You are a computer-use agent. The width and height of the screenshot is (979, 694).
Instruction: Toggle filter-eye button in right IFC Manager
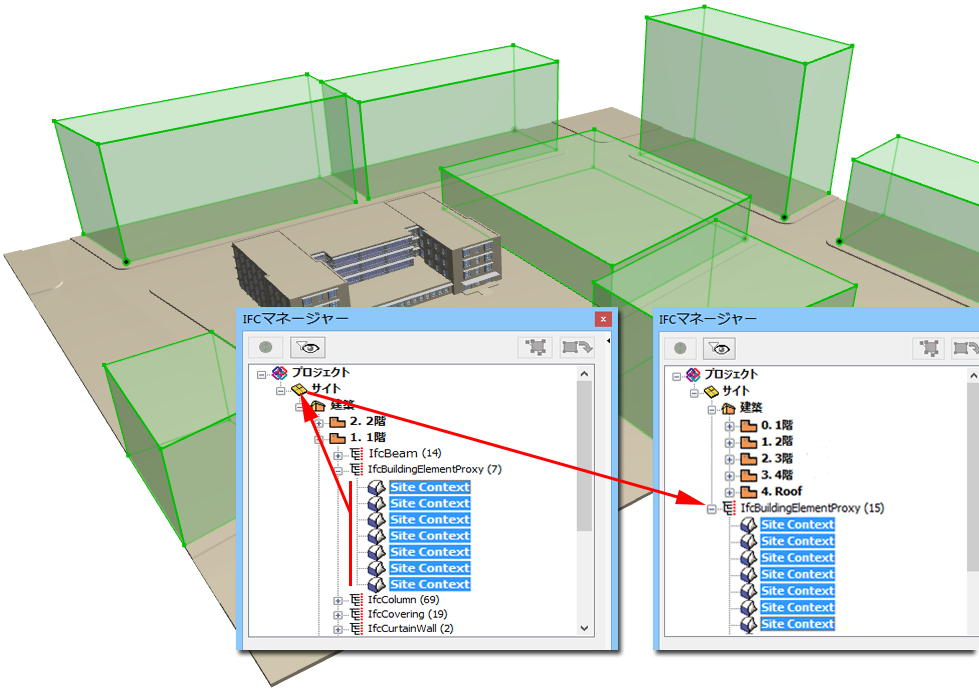click(x=719, y=348)
